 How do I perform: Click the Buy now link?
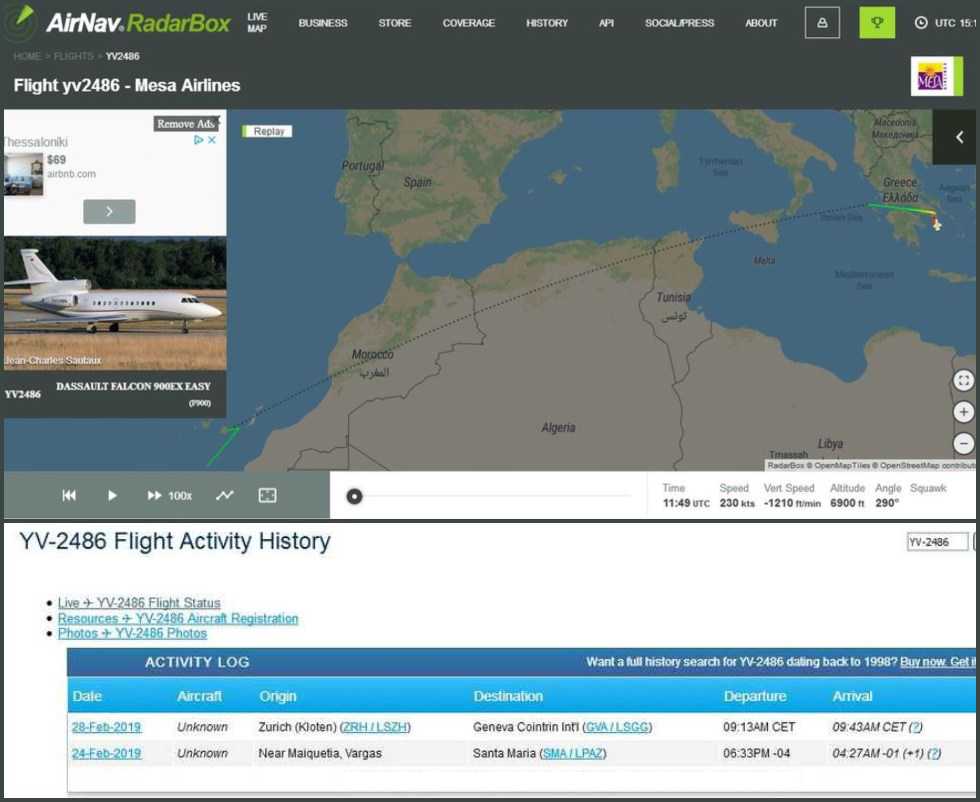point(923,661)
